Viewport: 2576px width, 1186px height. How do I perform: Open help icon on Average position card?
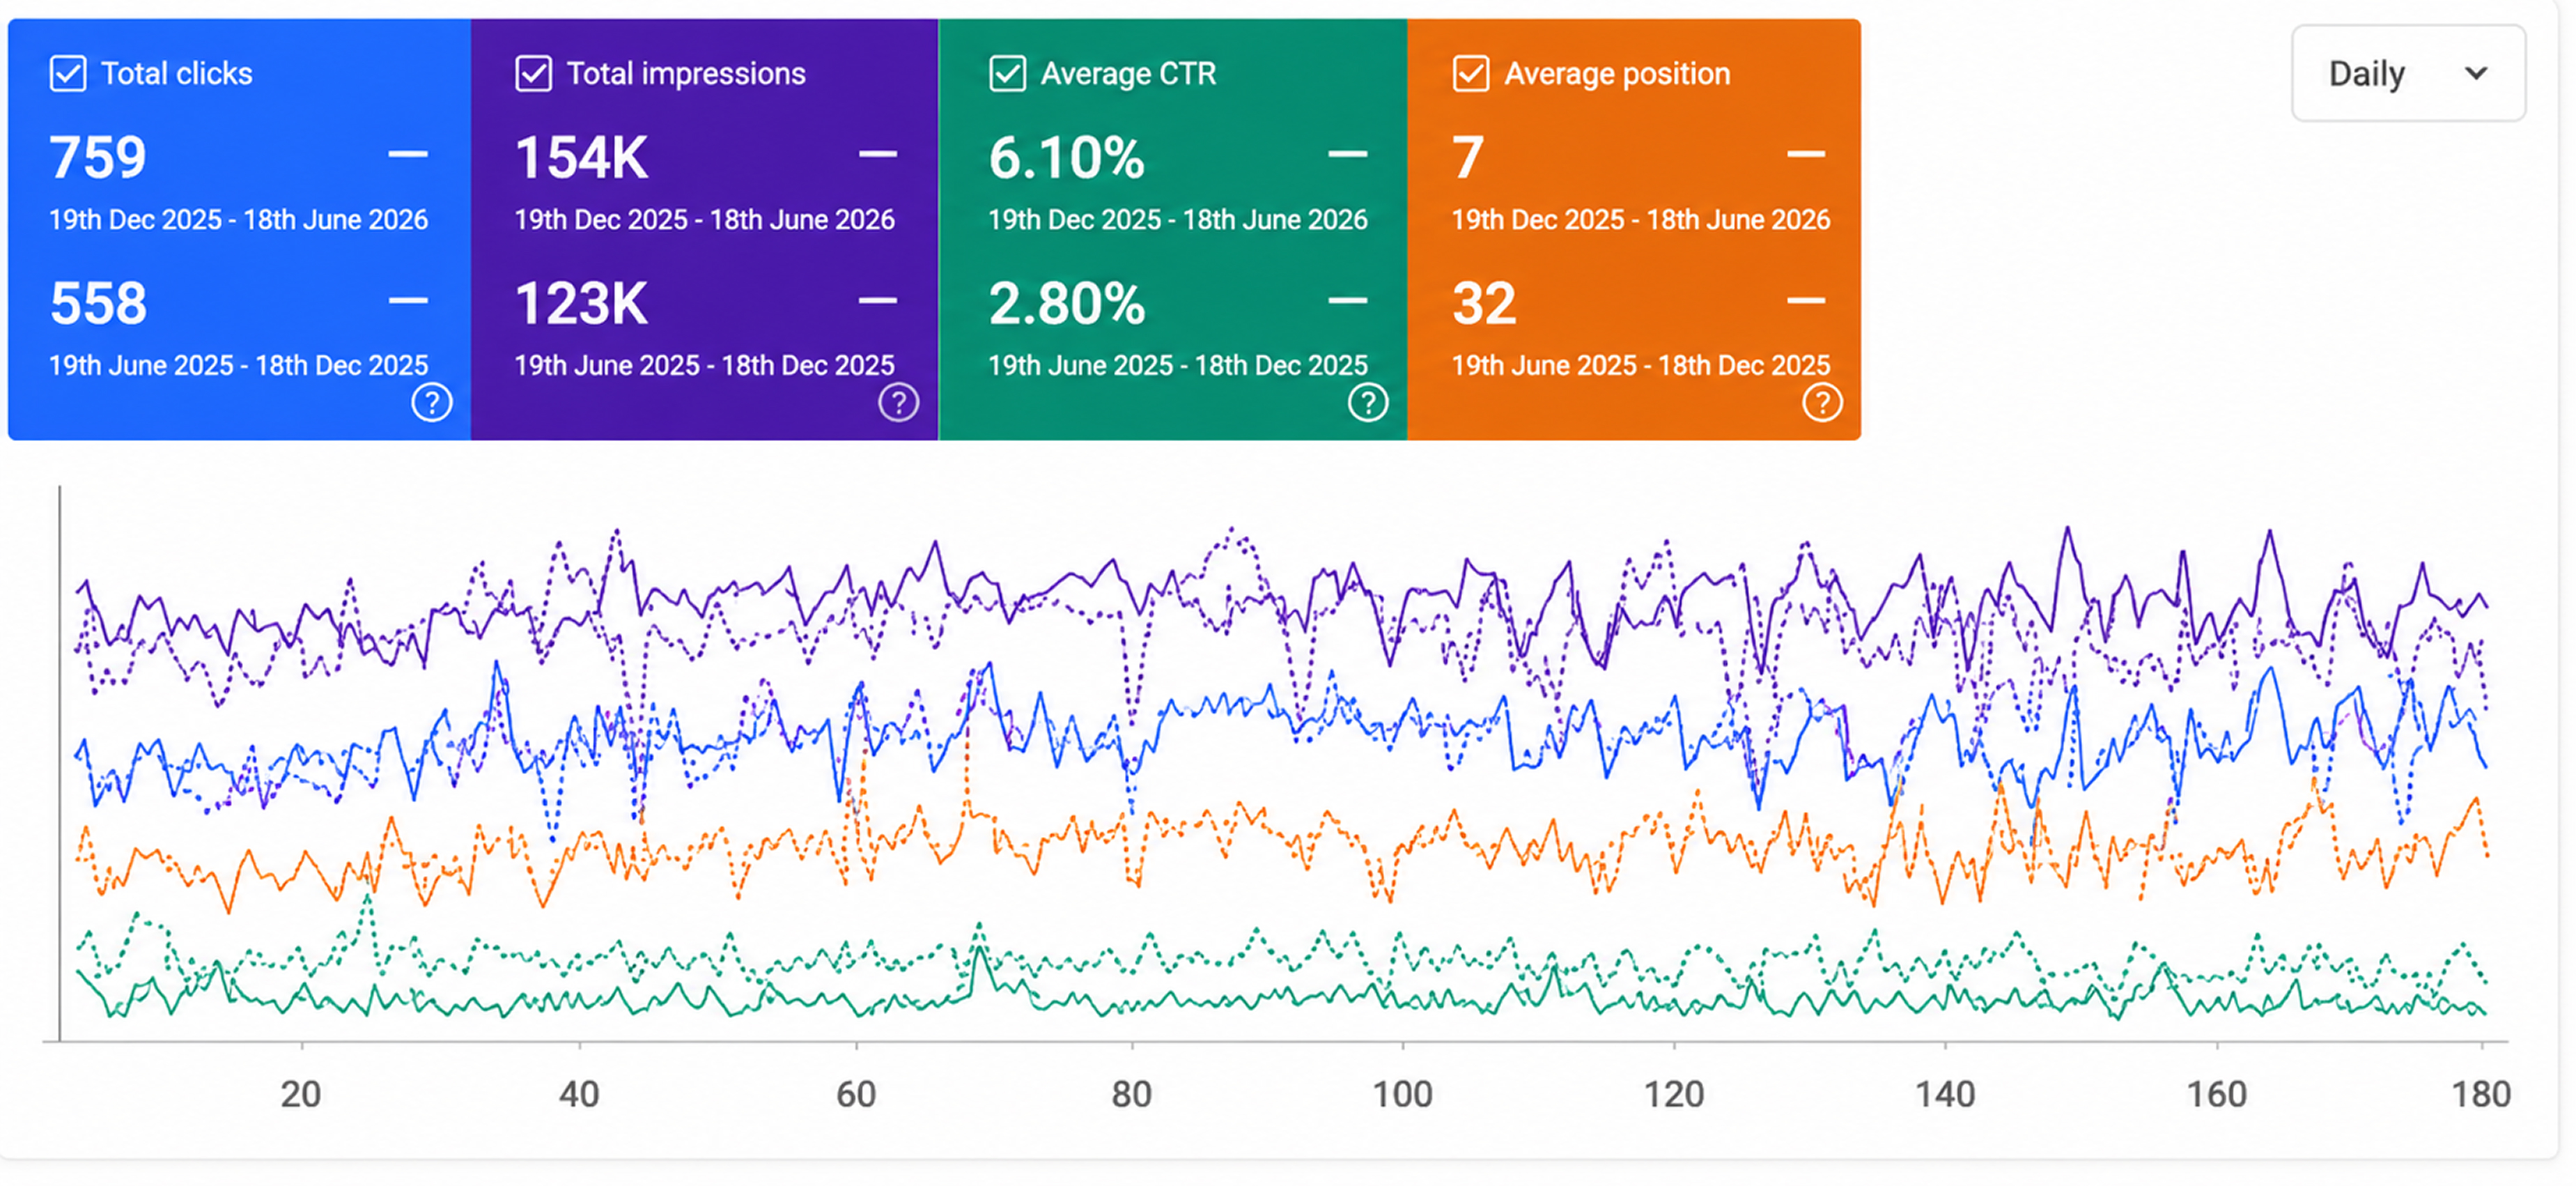(1822, 403)
